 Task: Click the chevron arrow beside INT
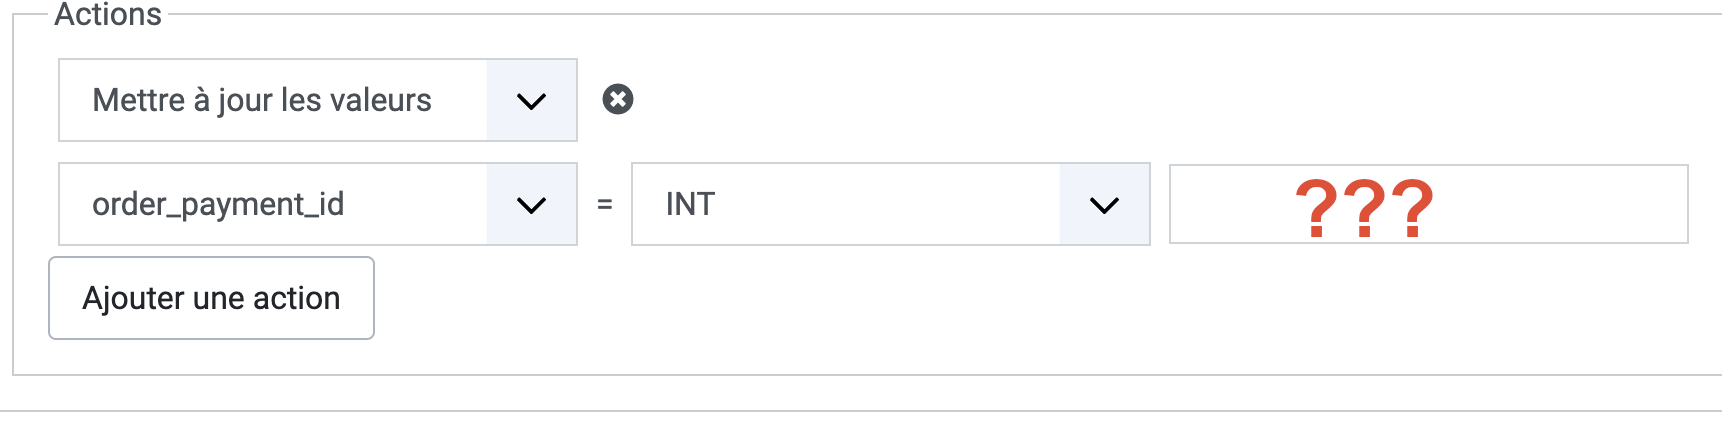[1104, 204]
